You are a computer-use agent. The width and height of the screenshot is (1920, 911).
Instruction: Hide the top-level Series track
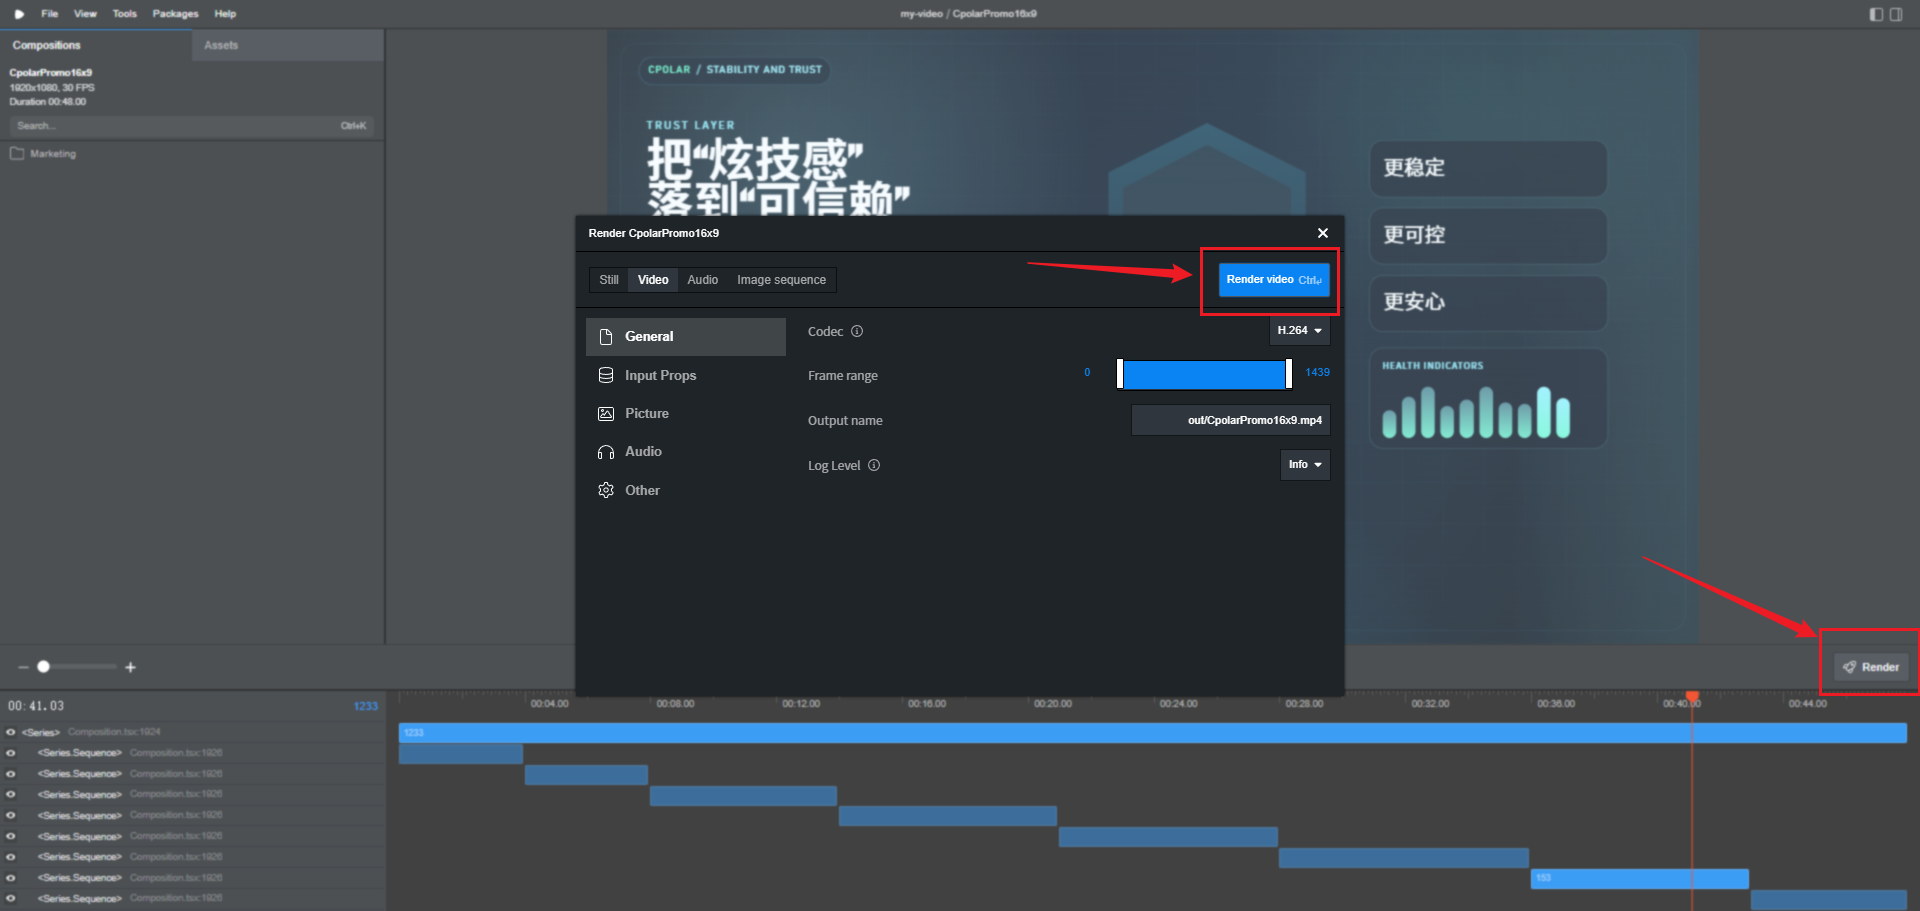(11, 732)
